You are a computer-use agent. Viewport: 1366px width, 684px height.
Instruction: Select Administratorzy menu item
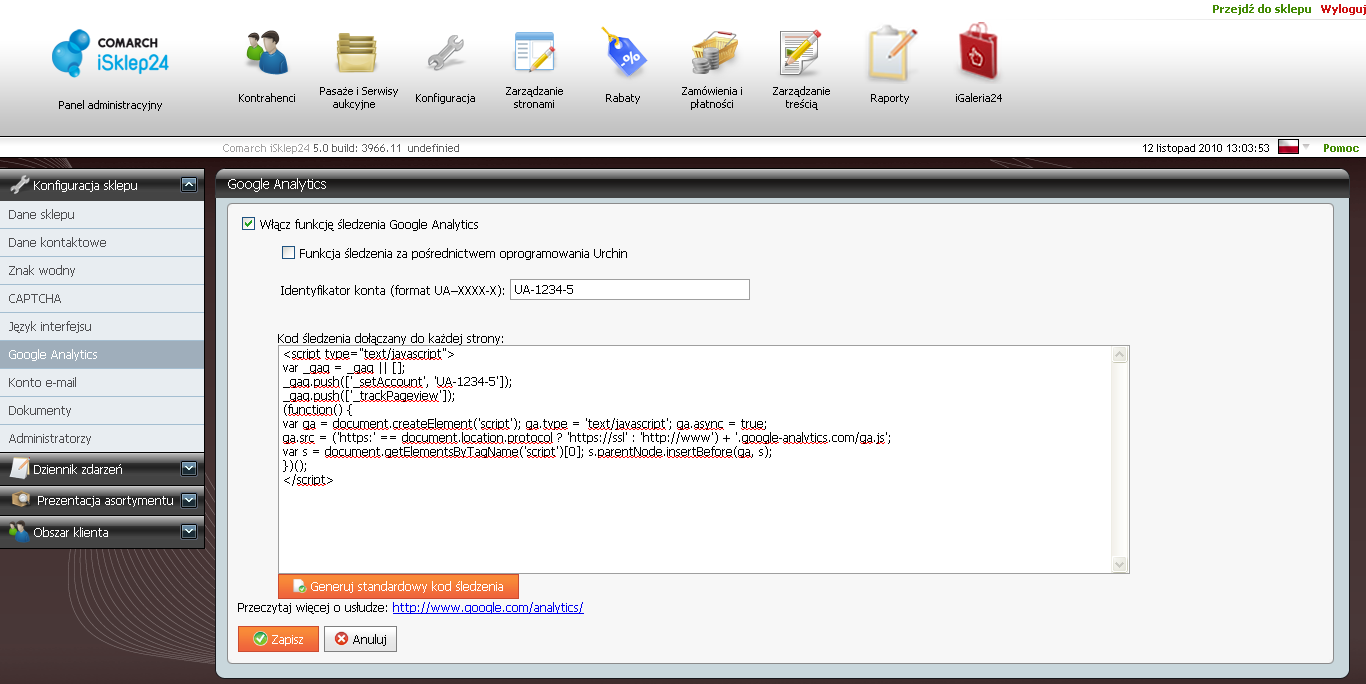(102, 438)
